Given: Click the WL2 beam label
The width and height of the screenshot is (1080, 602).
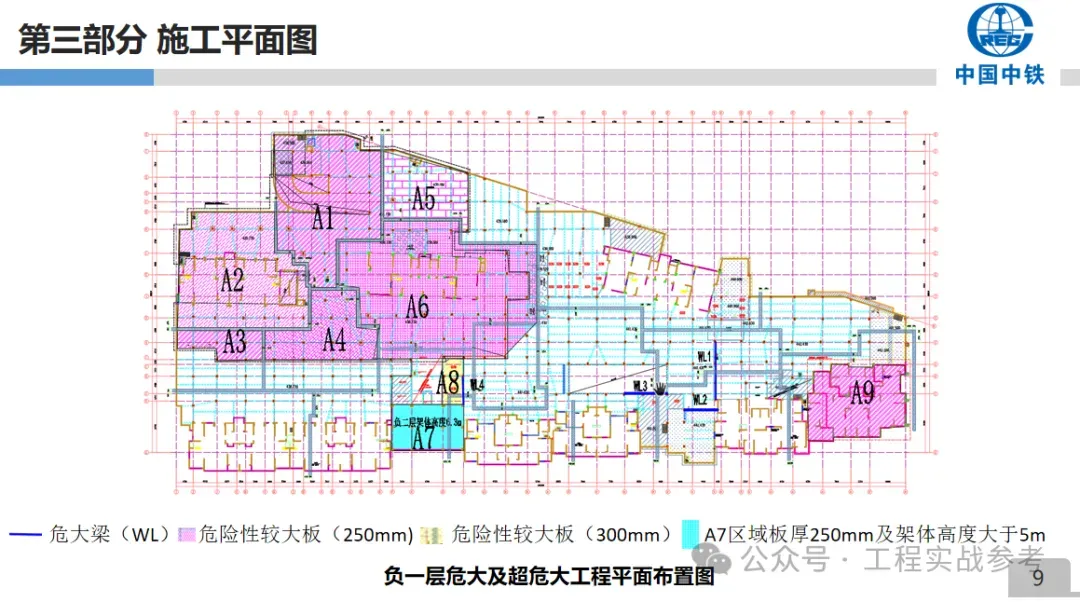Looking at the screenshot, I should pos(700,399).
